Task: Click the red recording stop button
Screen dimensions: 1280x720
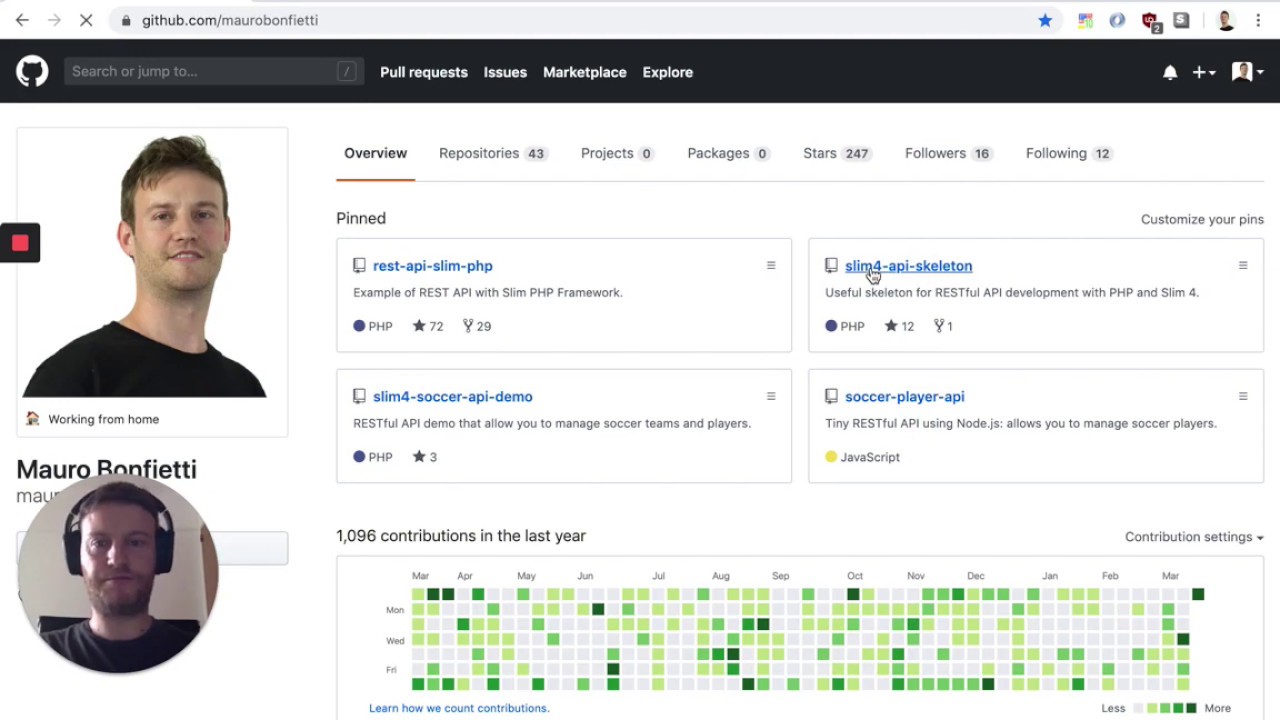Action: (20, 243)
